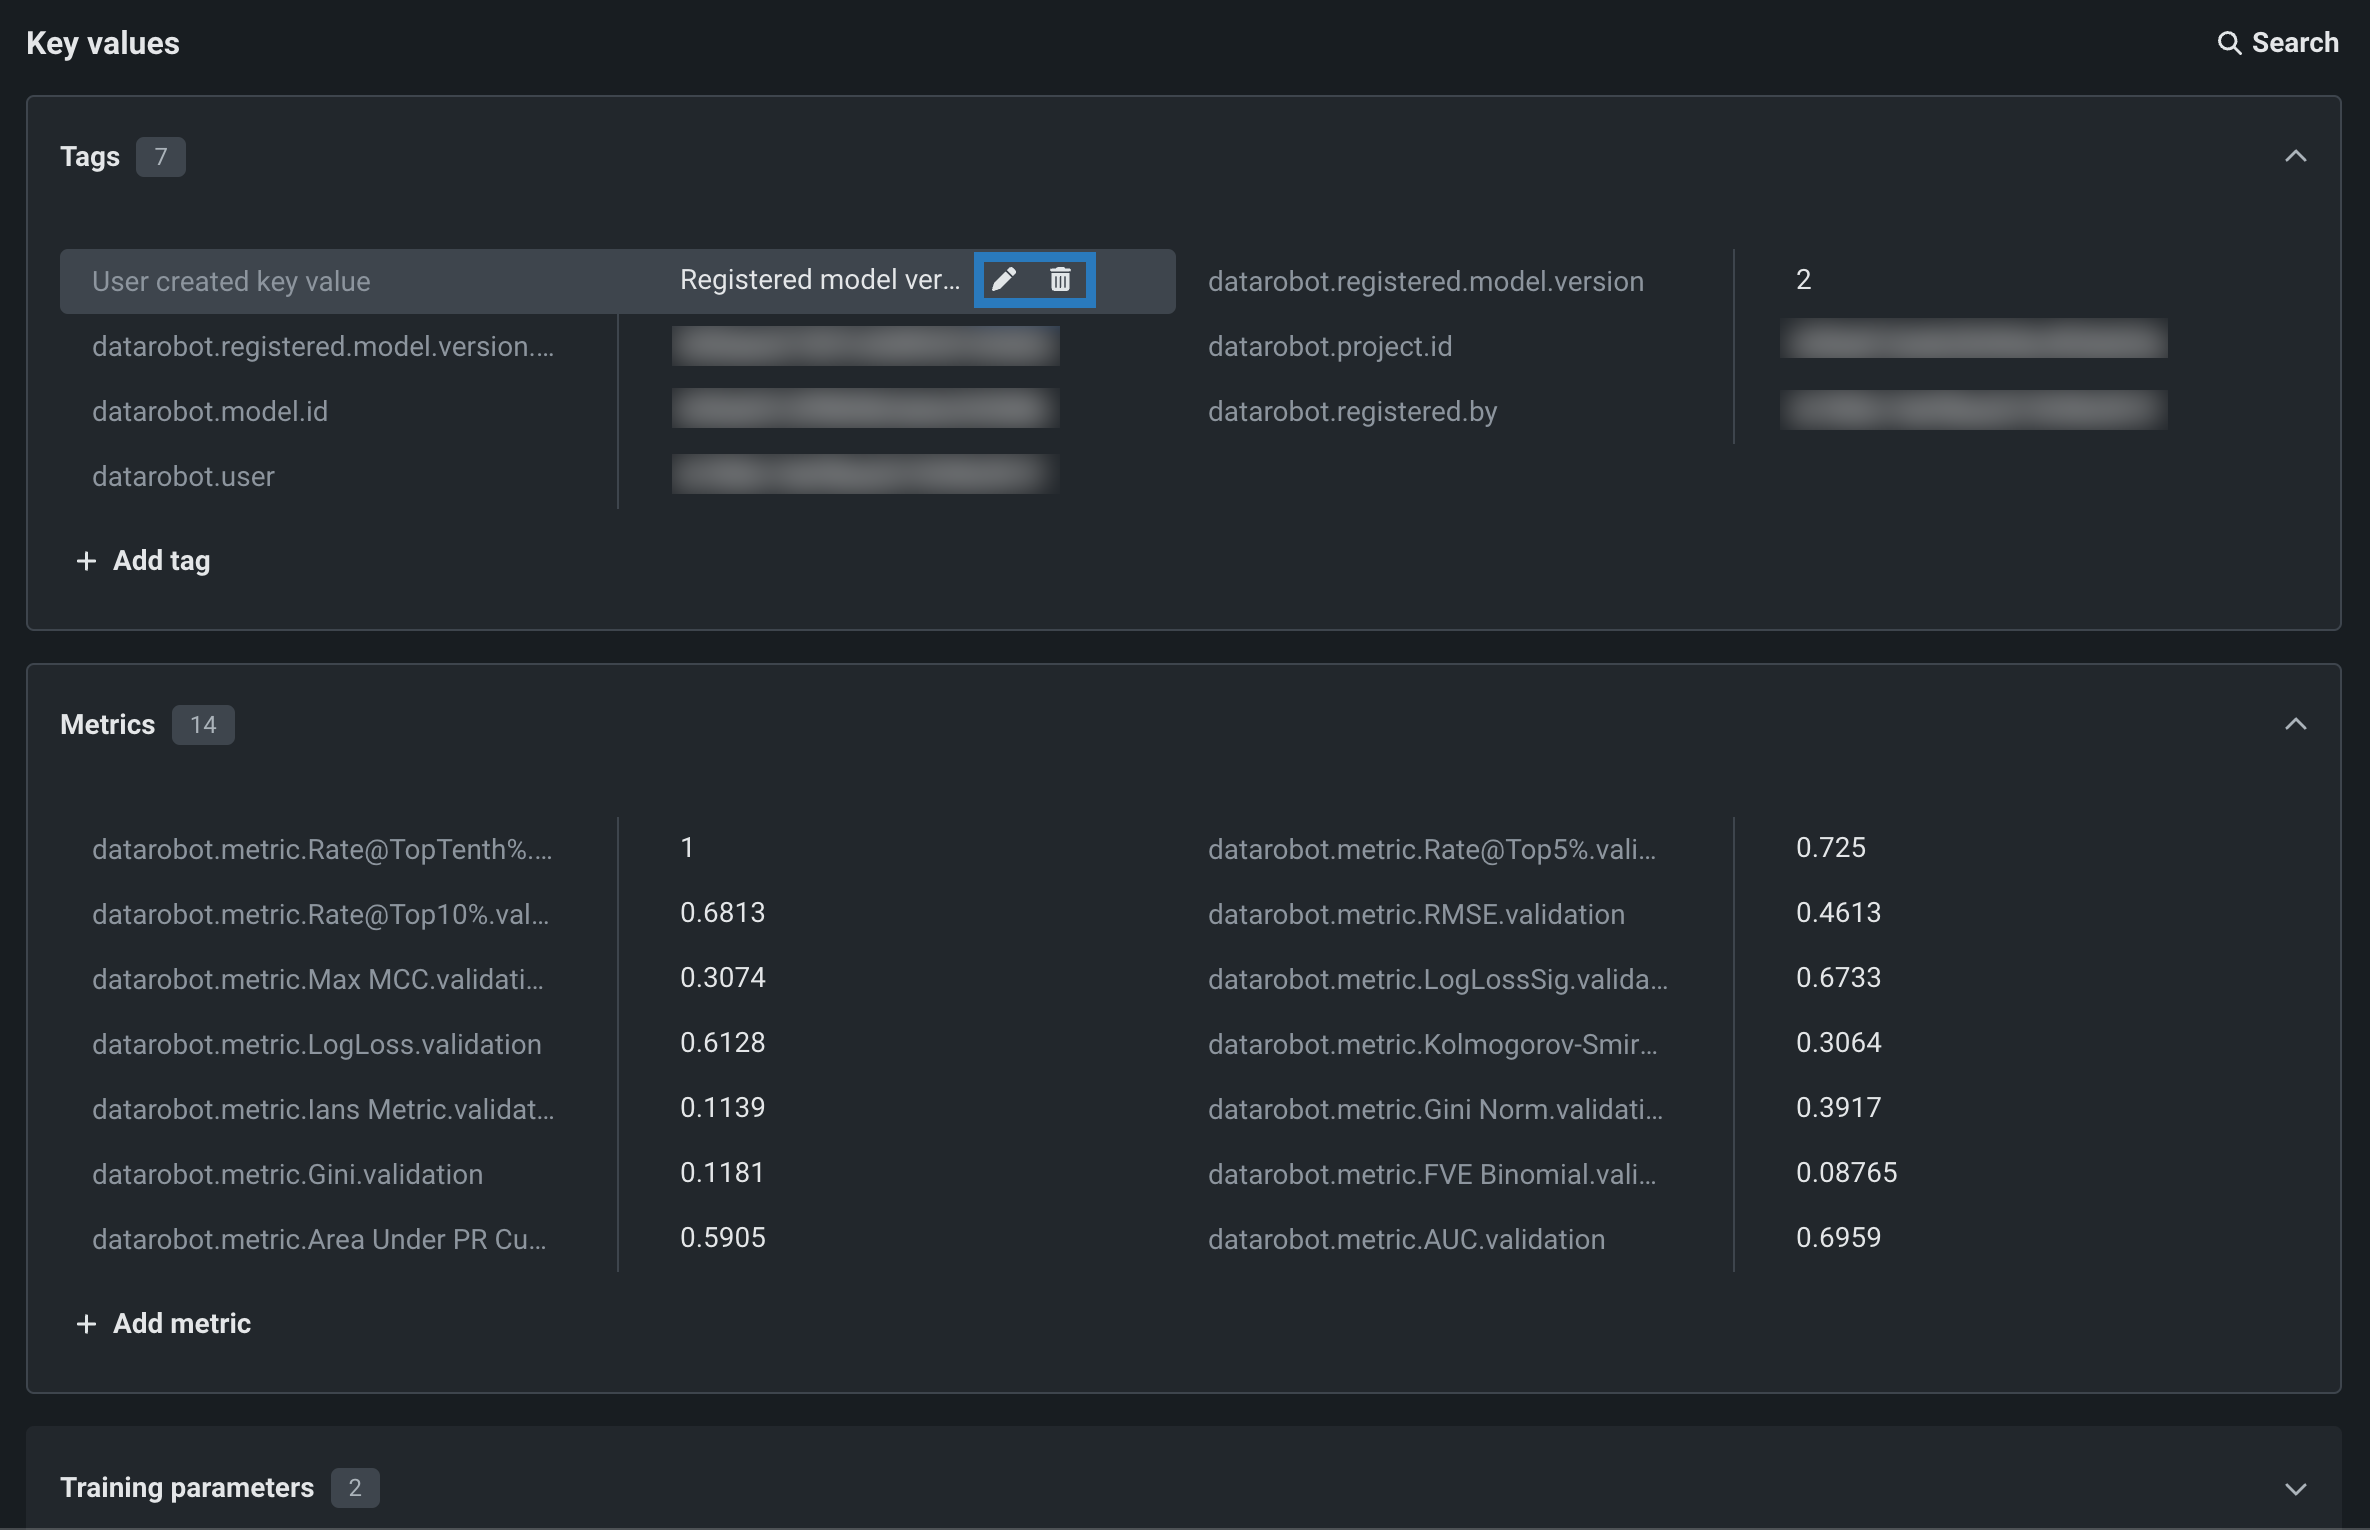Viewport: 2370px width, 1530px height.
Task: Click the Add metric button
Action: [181, 1324]
